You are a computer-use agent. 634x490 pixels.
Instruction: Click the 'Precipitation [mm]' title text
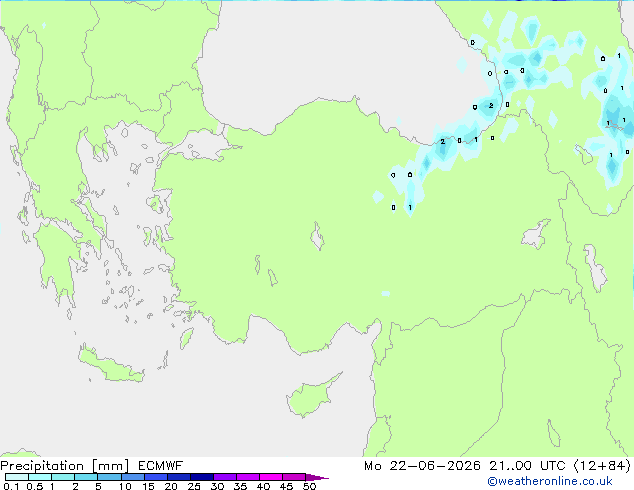pos(65,466)
